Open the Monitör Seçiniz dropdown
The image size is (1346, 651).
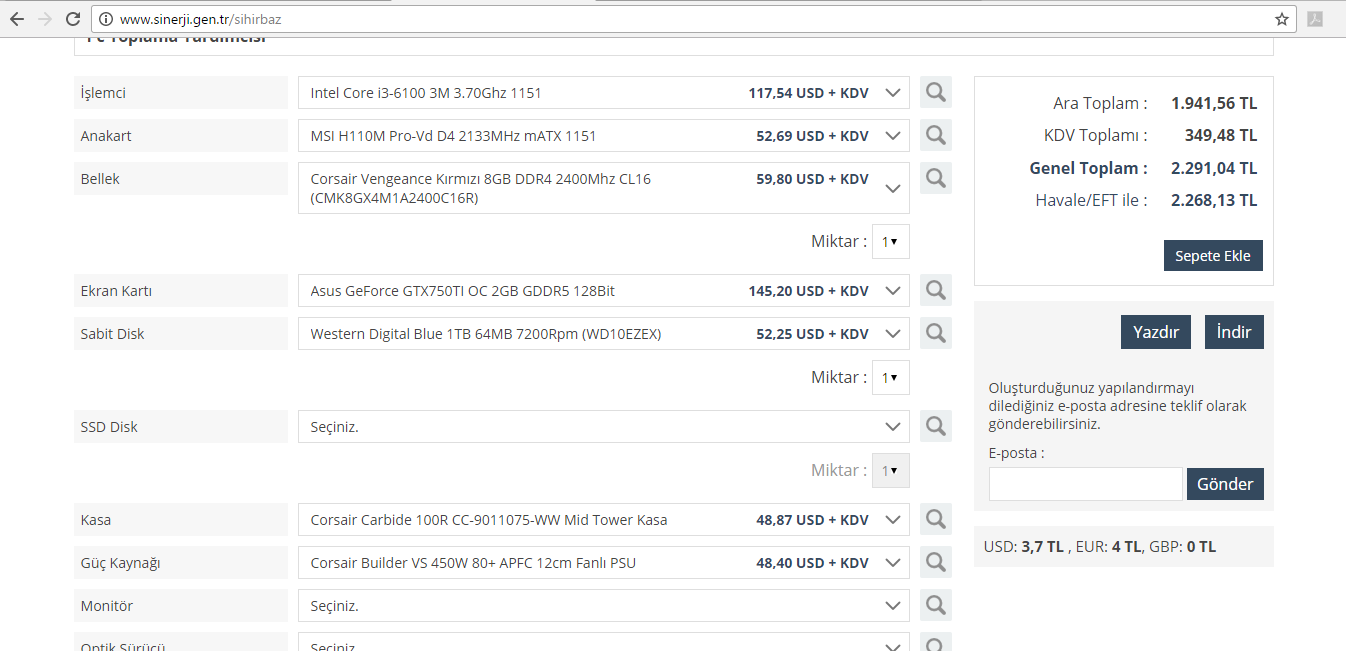tap(604, 606)
